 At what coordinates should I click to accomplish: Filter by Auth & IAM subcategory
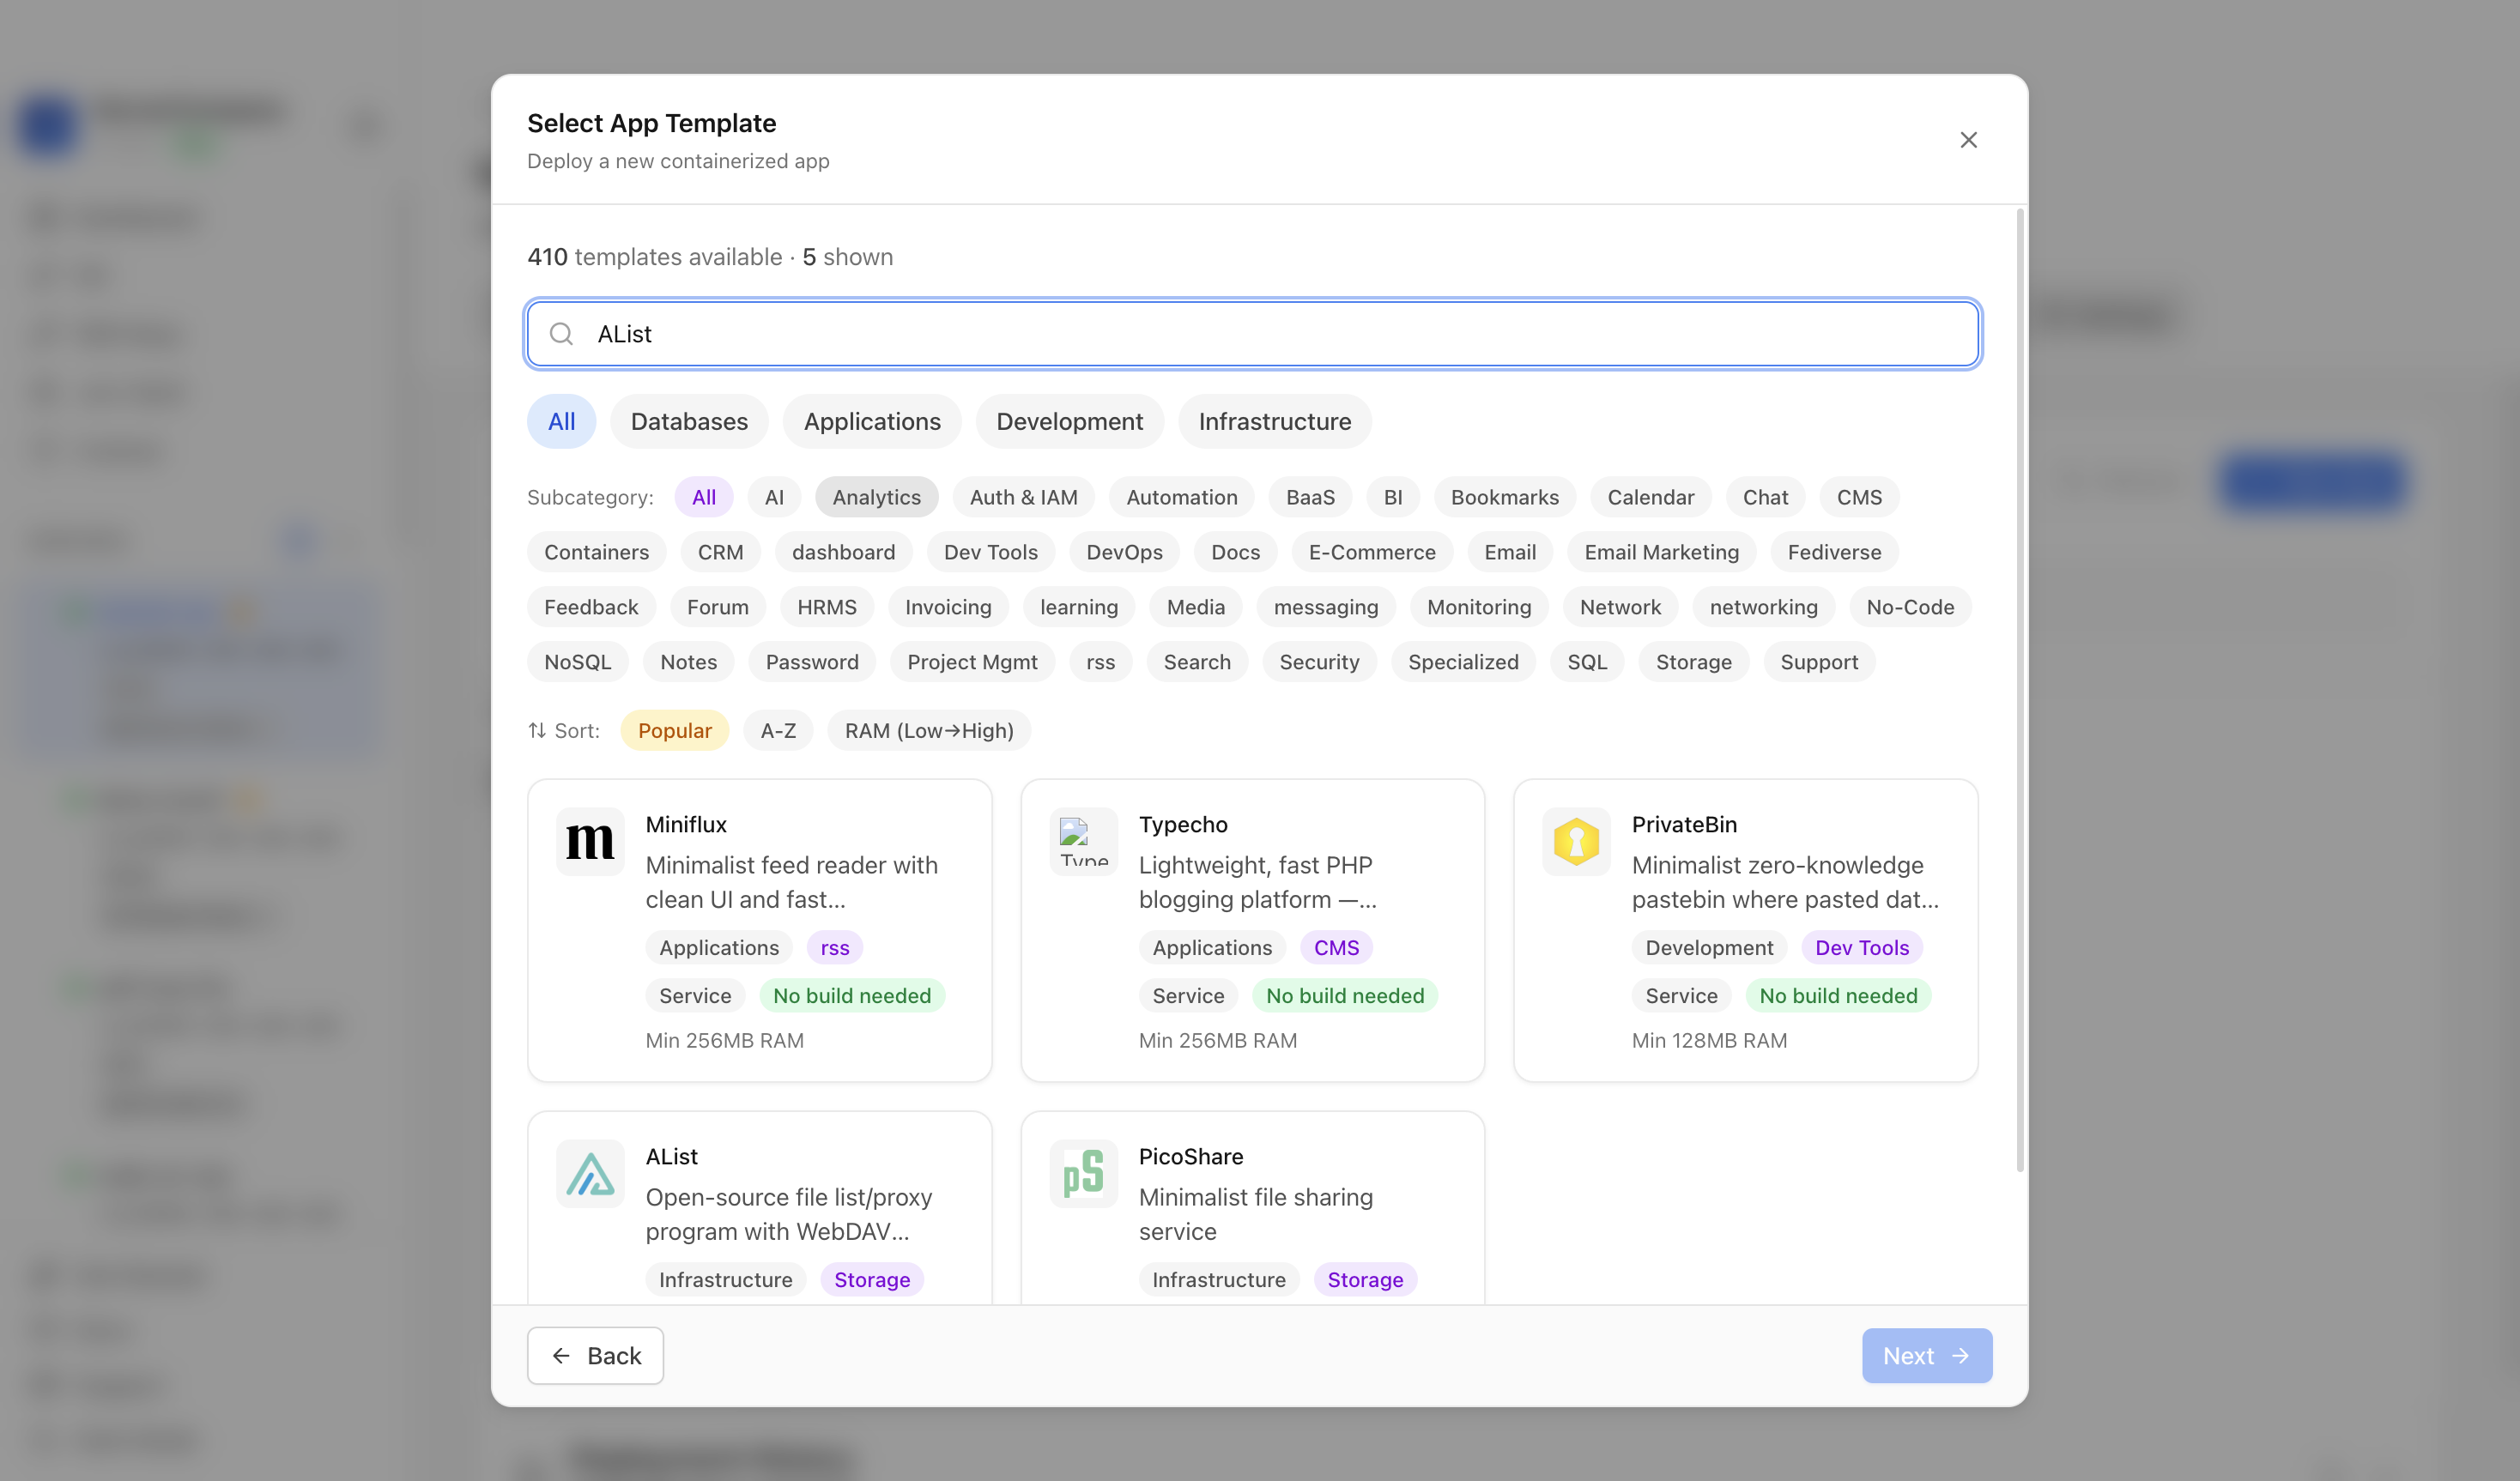(1024, 497)
